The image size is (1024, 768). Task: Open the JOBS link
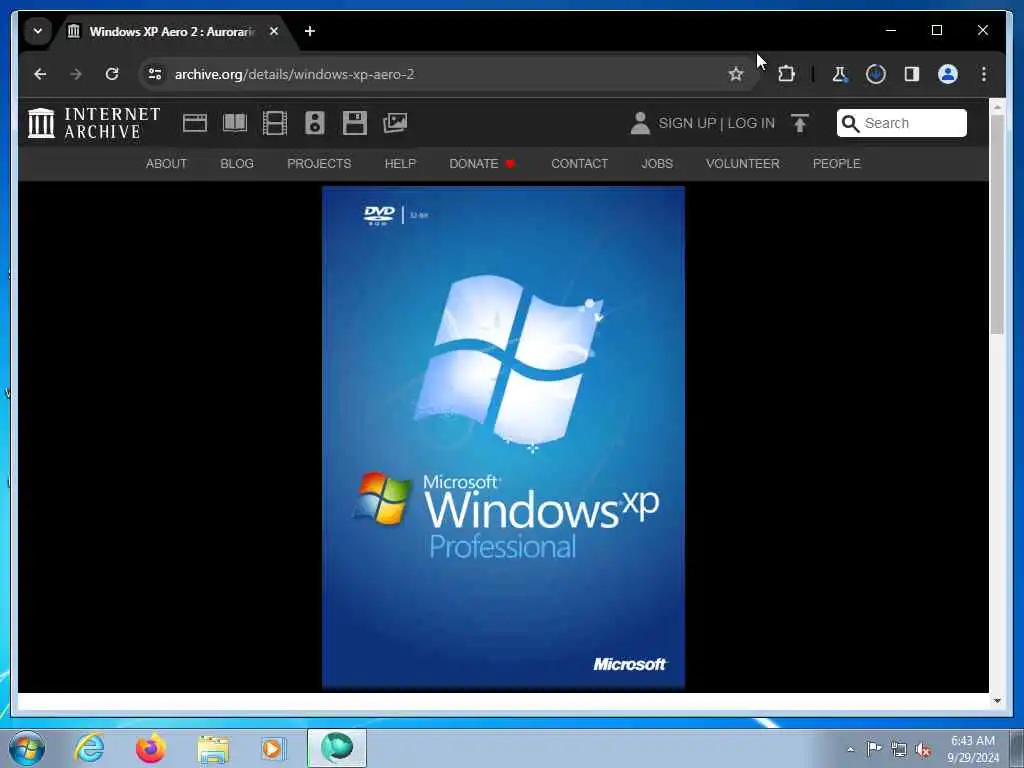(657, 163)
